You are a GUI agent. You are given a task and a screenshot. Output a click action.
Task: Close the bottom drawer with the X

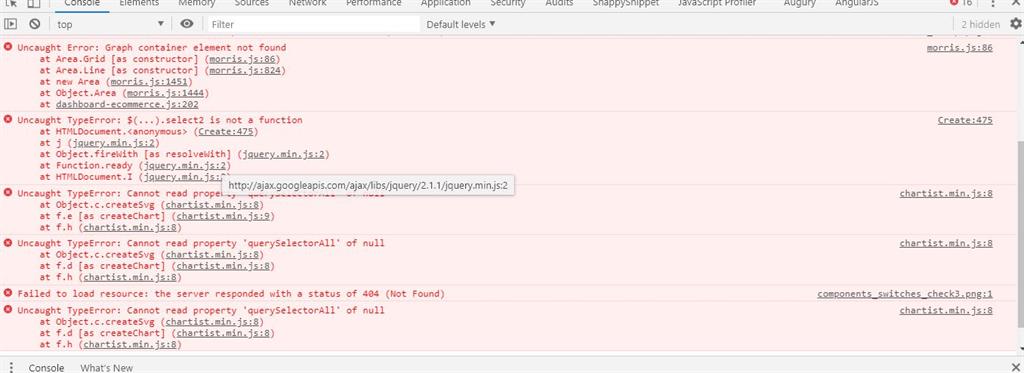pyautogui.click(x=1015, y=367)
